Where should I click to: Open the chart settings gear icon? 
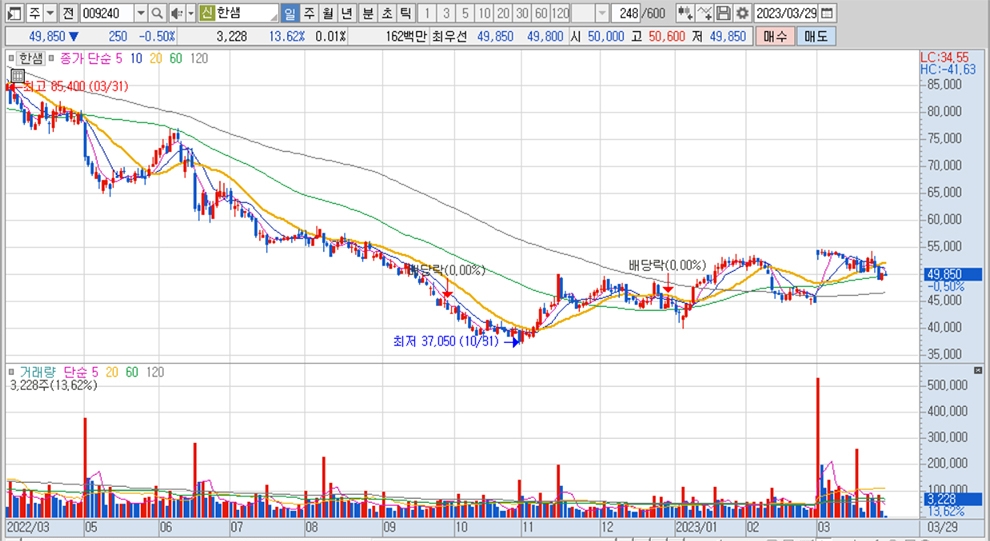point(741,13)
